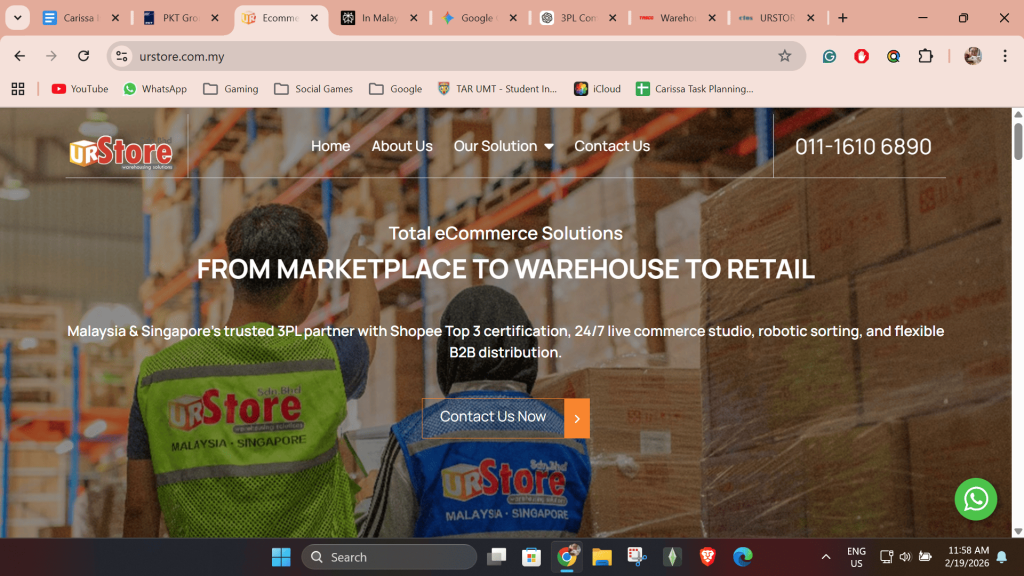The image size is (1024, 576).
Task: Reload the page with the refresh icon
Action: 83,57
